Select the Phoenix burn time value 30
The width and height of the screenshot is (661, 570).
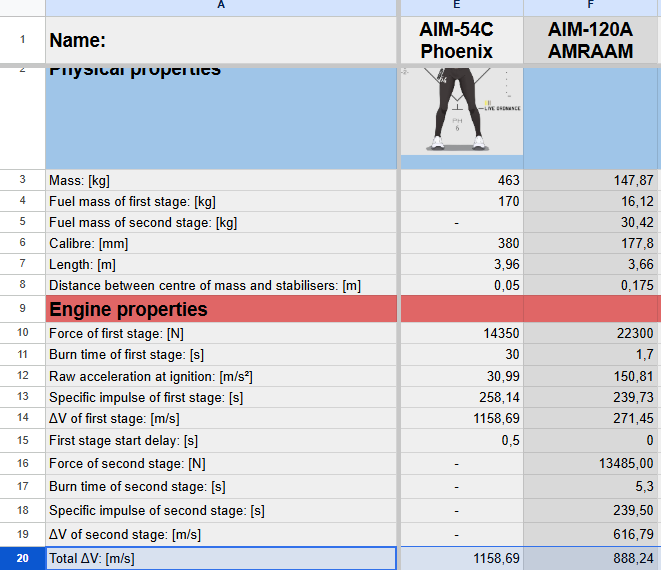(462, 355)
